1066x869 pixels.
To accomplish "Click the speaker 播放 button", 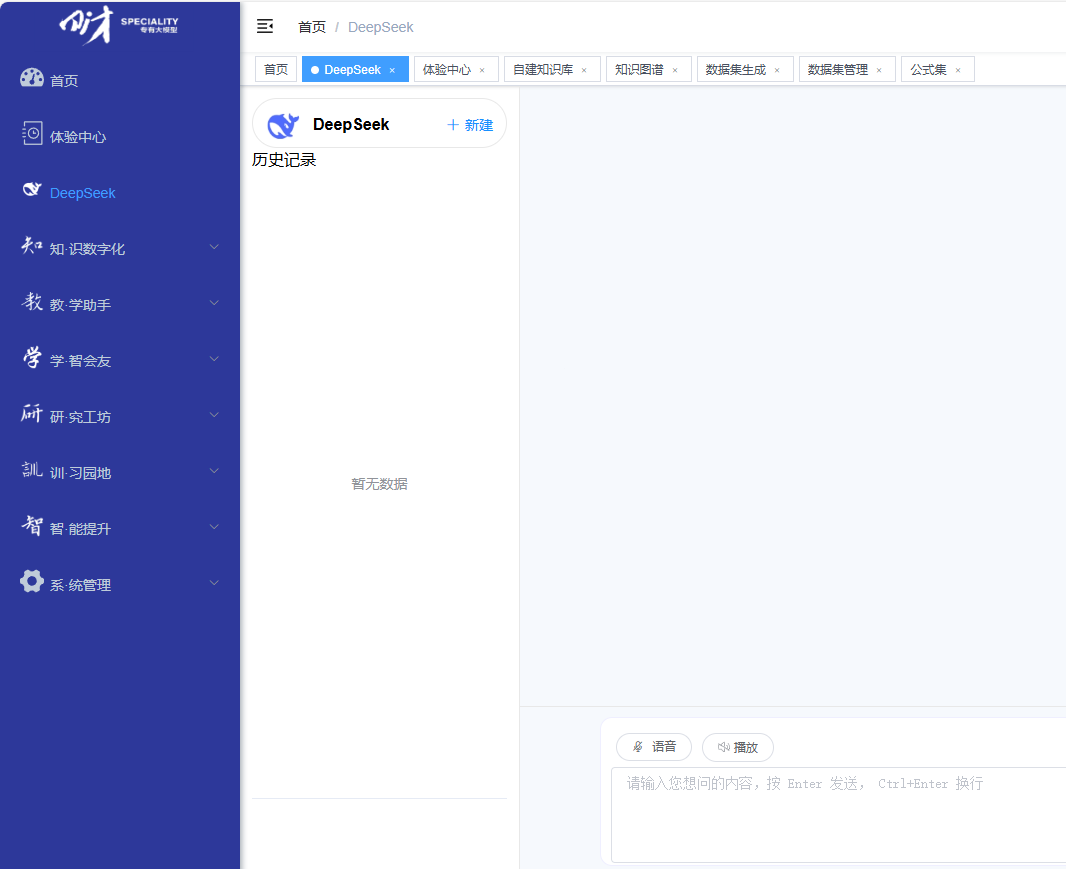I will [738, 747].
